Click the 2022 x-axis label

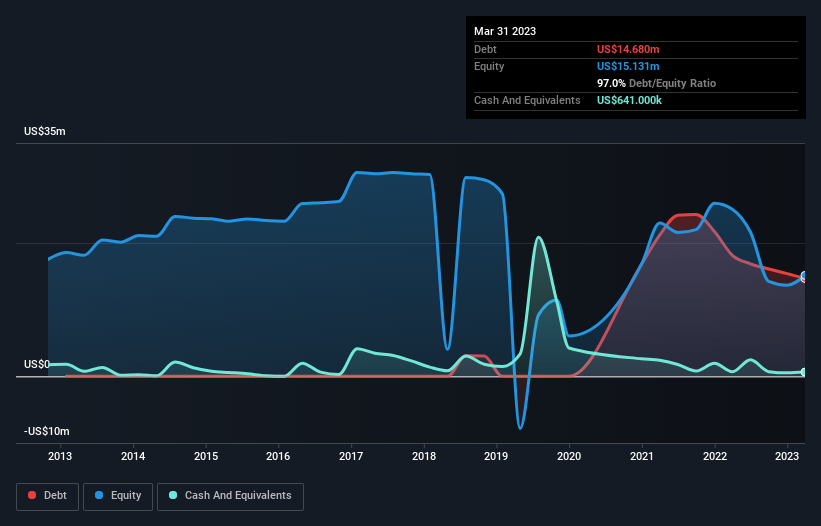coord(715,456)
